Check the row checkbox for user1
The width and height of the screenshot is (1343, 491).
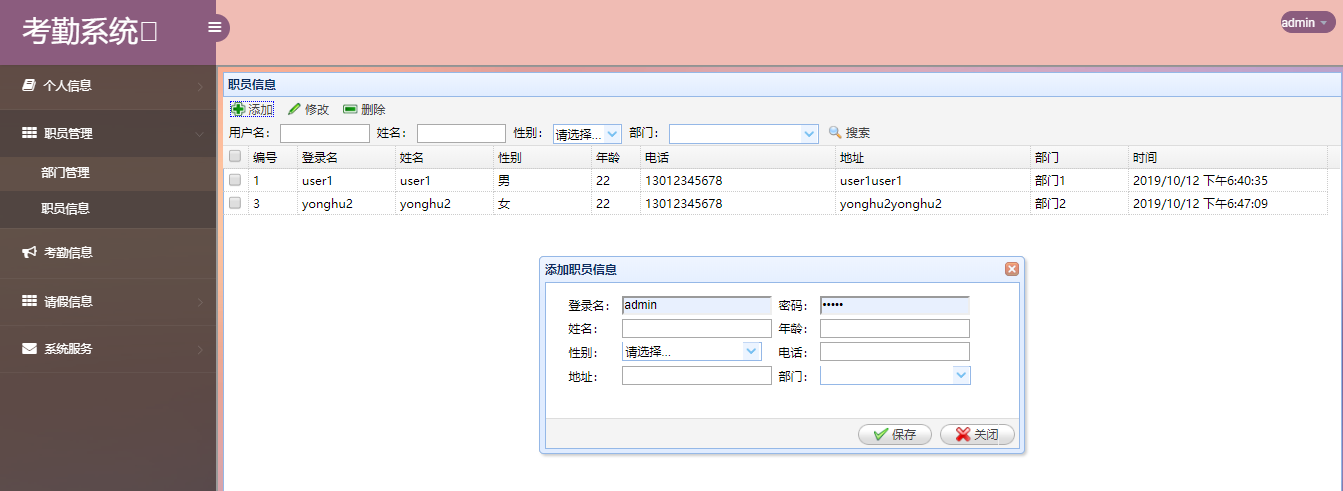(x=235, y=180)
